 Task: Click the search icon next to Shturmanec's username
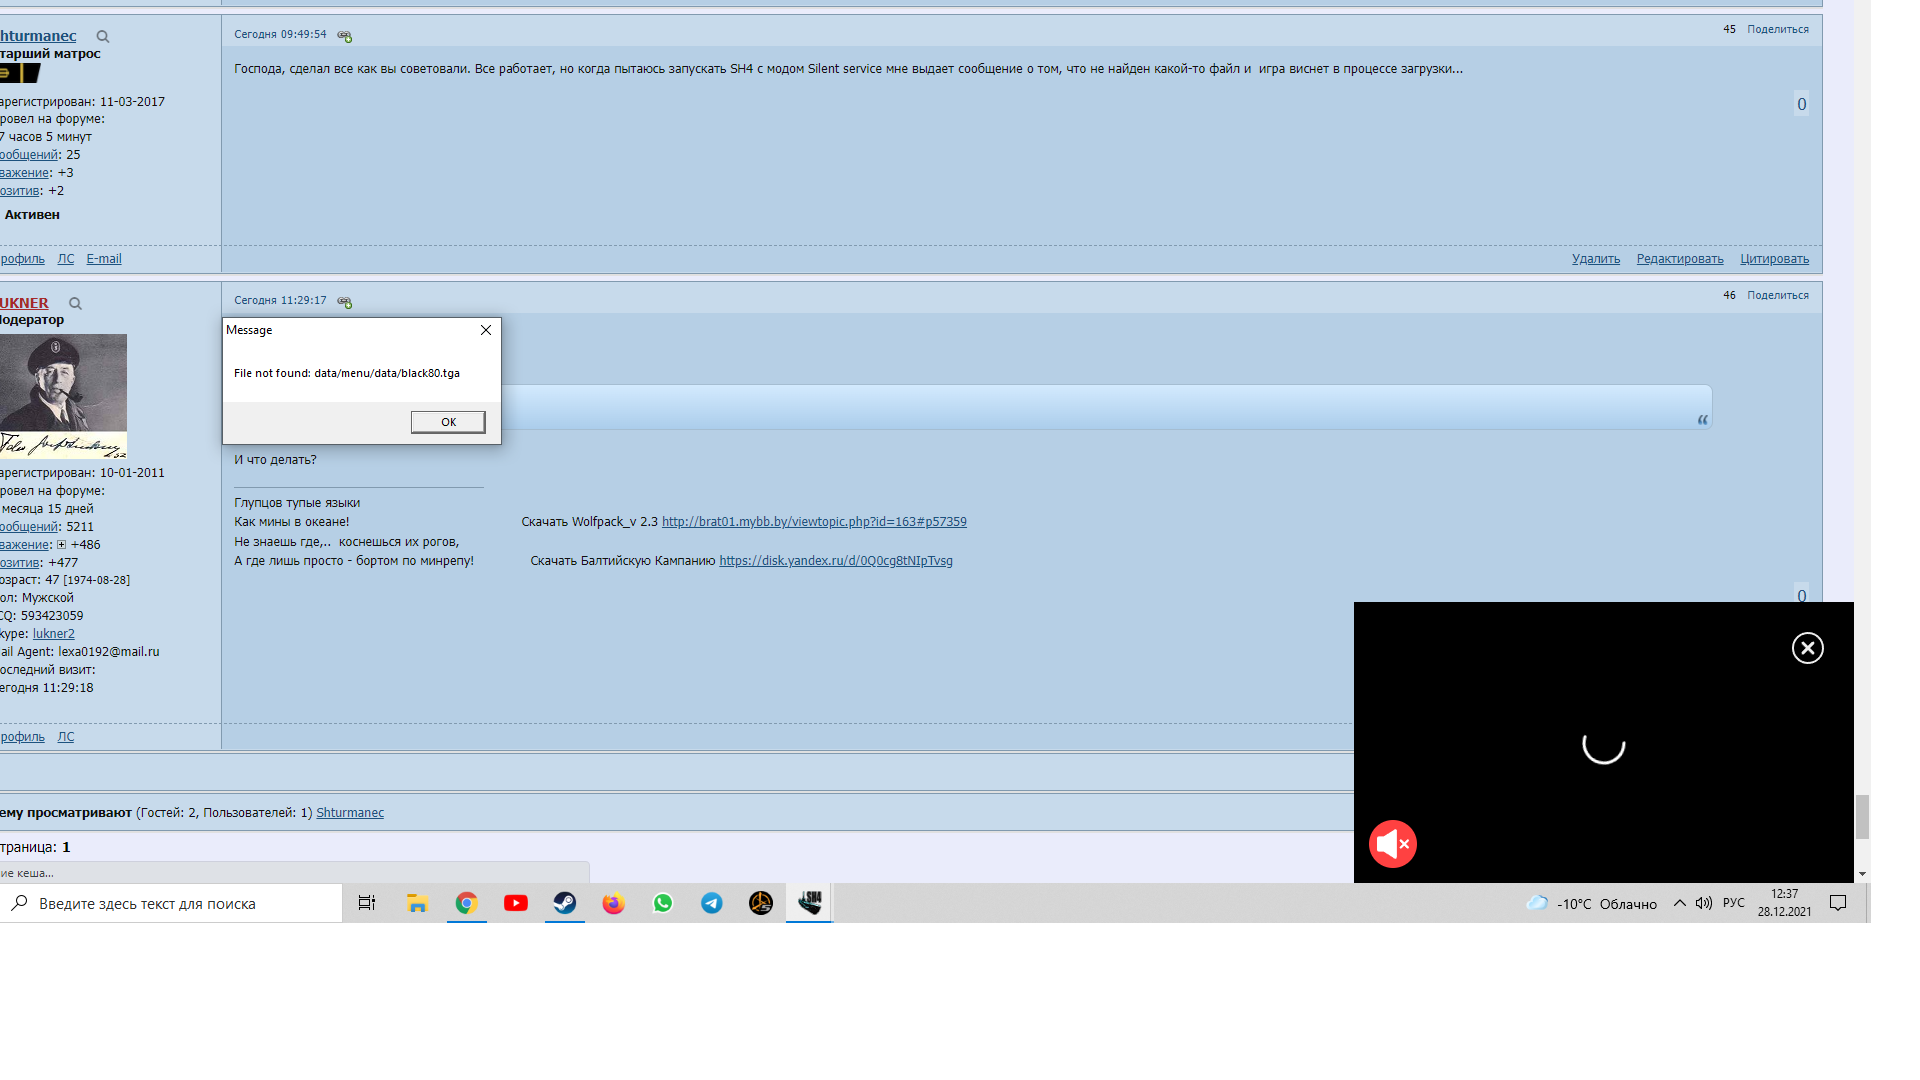click(102, 37)
